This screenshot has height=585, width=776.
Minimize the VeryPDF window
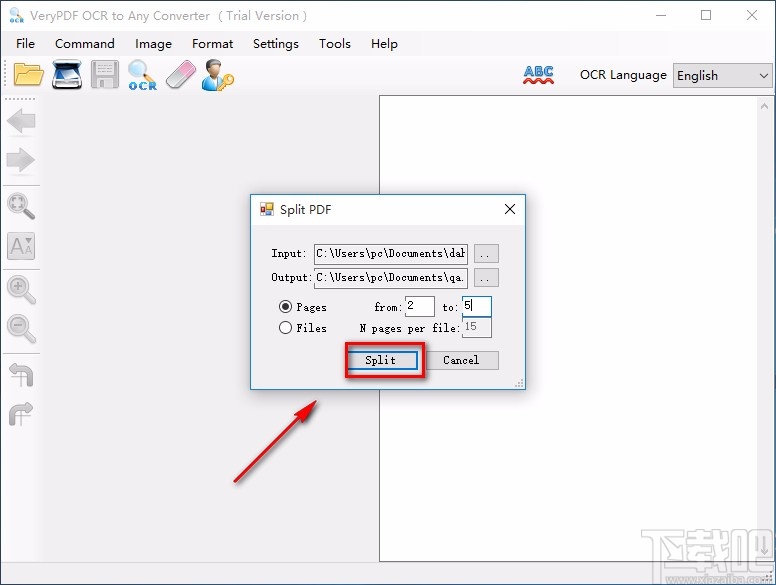[x=661, y=15]
